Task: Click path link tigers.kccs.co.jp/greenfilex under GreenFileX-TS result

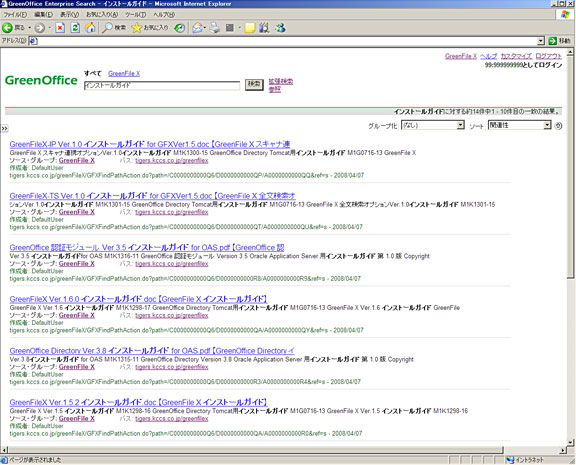Action: coord(172,212)
